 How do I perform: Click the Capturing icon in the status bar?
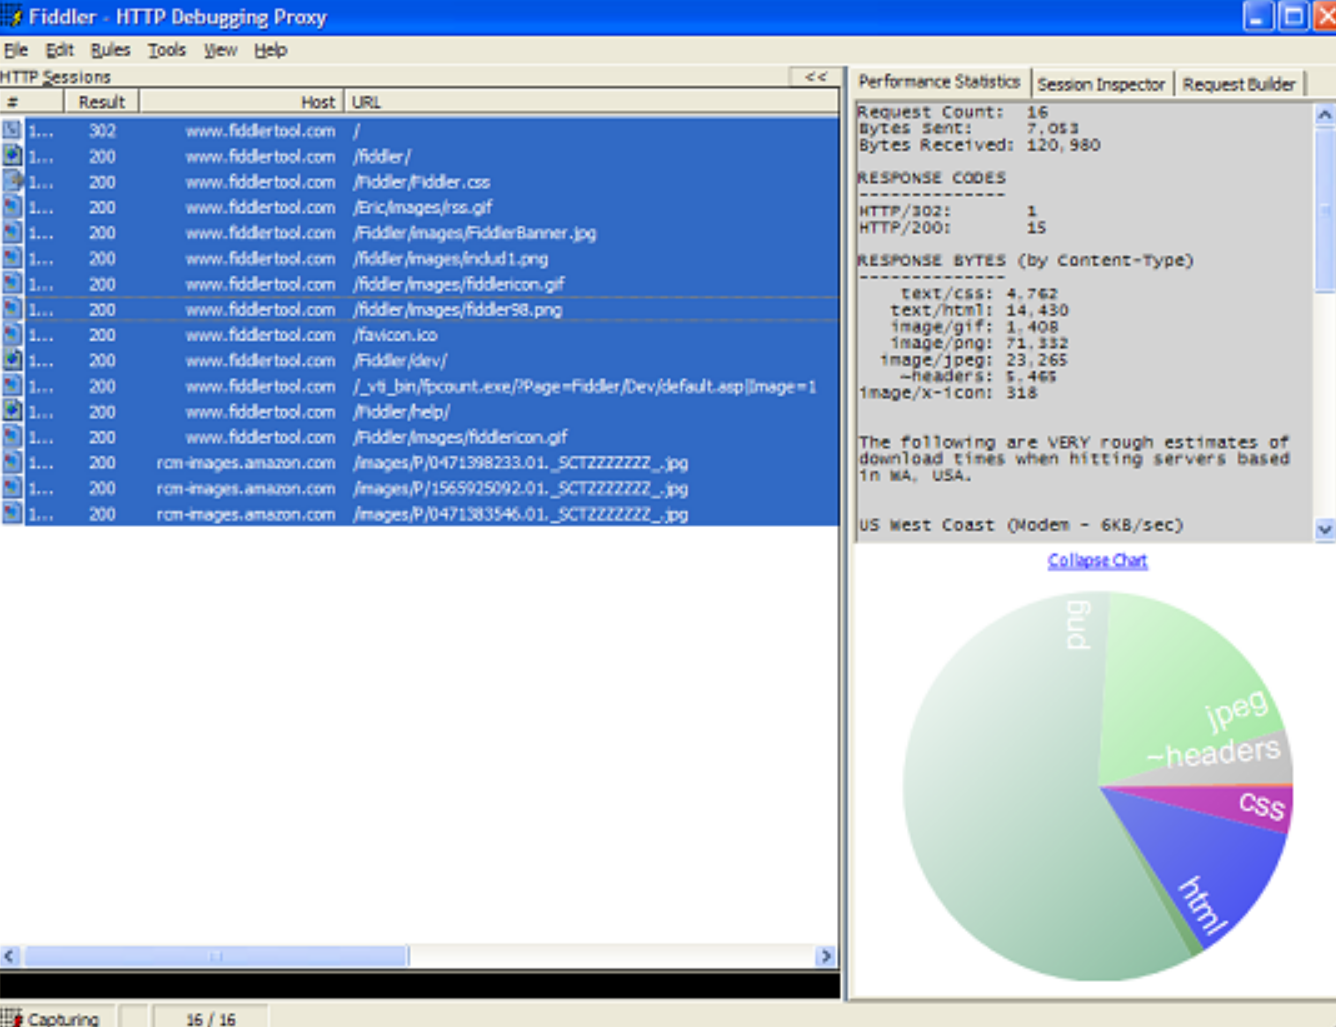pos(11,1017)
